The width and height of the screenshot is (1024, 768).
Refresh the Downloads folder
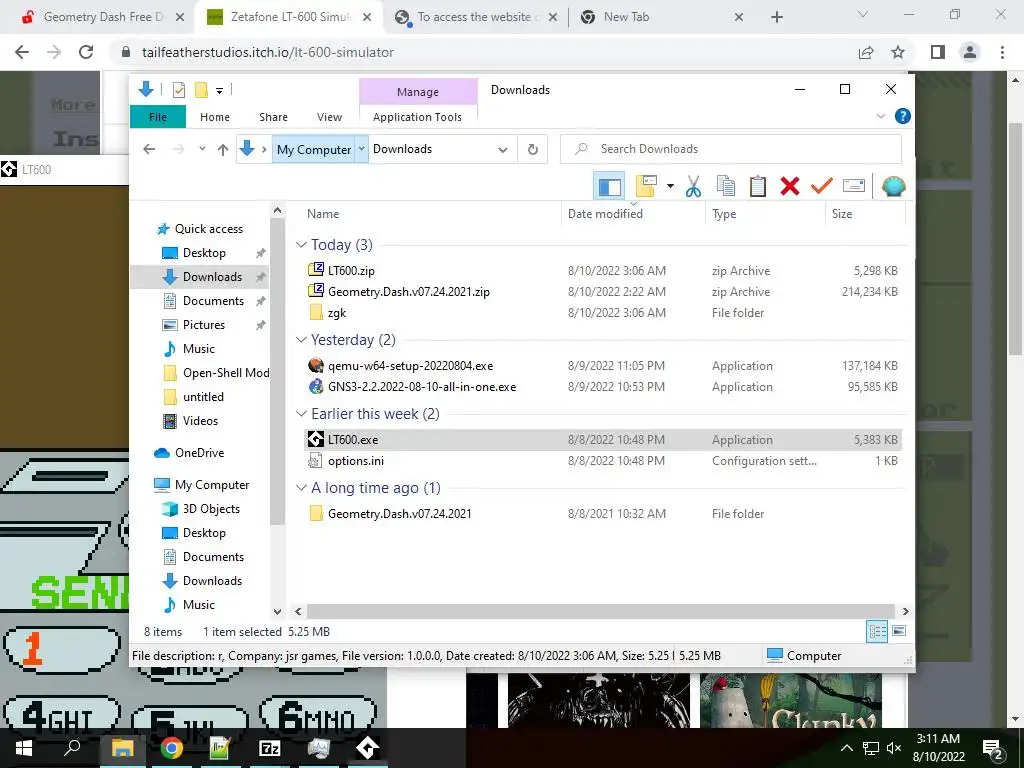point(533,150)
